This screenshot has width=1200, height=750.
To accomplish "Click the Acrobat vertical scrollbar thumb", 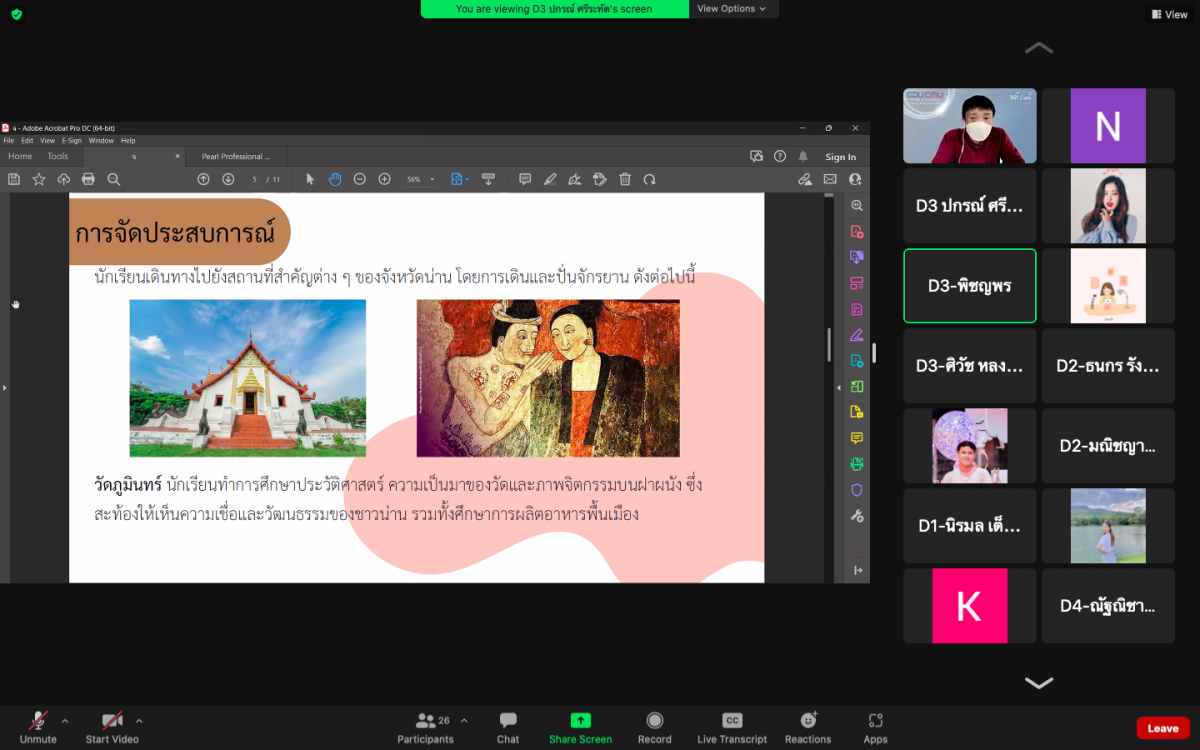I will click(x=829, y=345).
